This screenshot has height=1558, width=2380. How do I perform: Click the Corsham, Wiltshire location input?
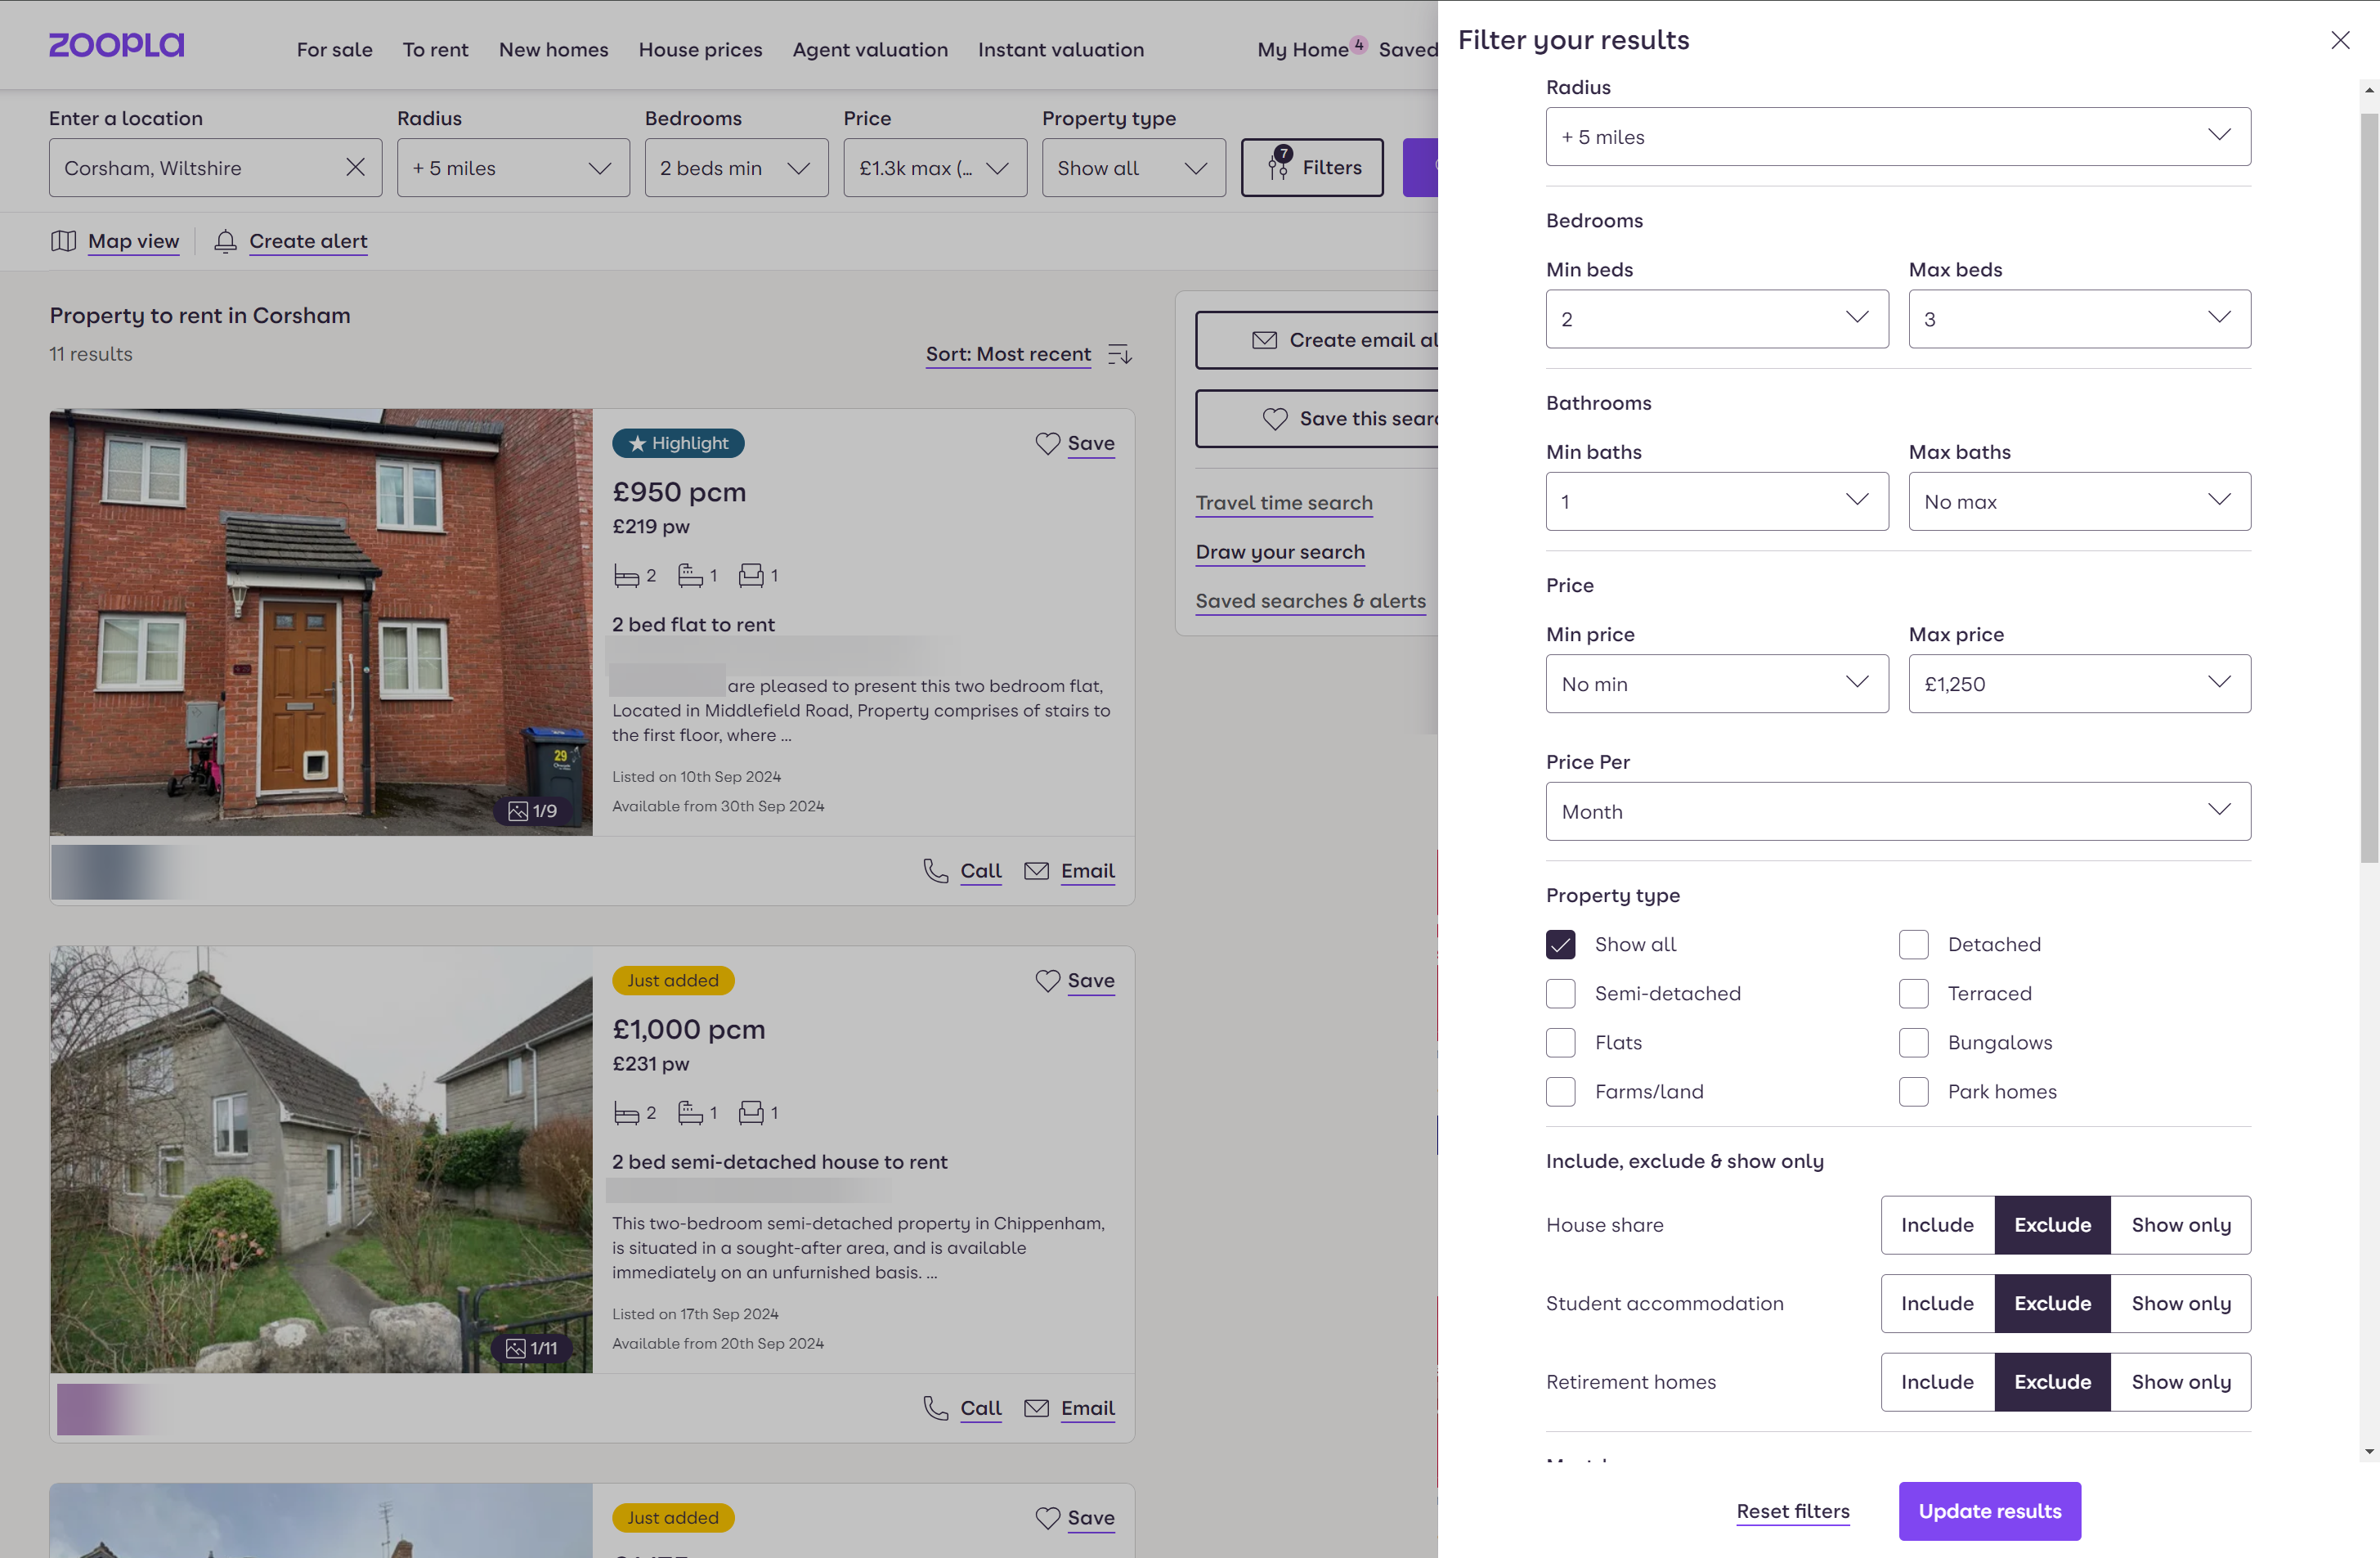(215, 168)
